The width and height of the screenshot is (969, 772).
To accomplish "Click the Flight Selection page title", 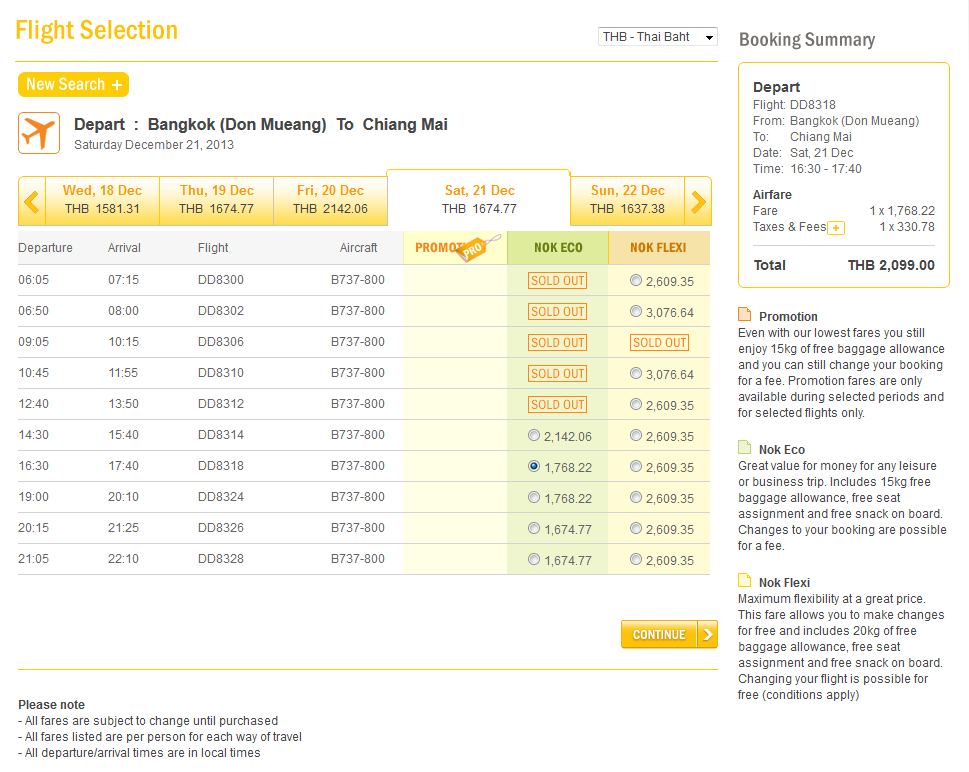I will 96,30.
